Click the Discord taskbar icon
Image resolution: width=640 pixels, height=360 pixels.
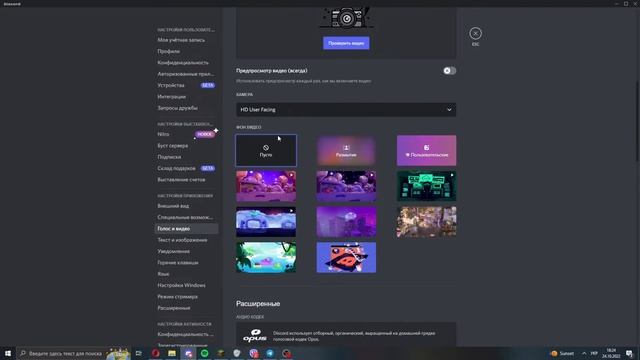coord(188,353)
